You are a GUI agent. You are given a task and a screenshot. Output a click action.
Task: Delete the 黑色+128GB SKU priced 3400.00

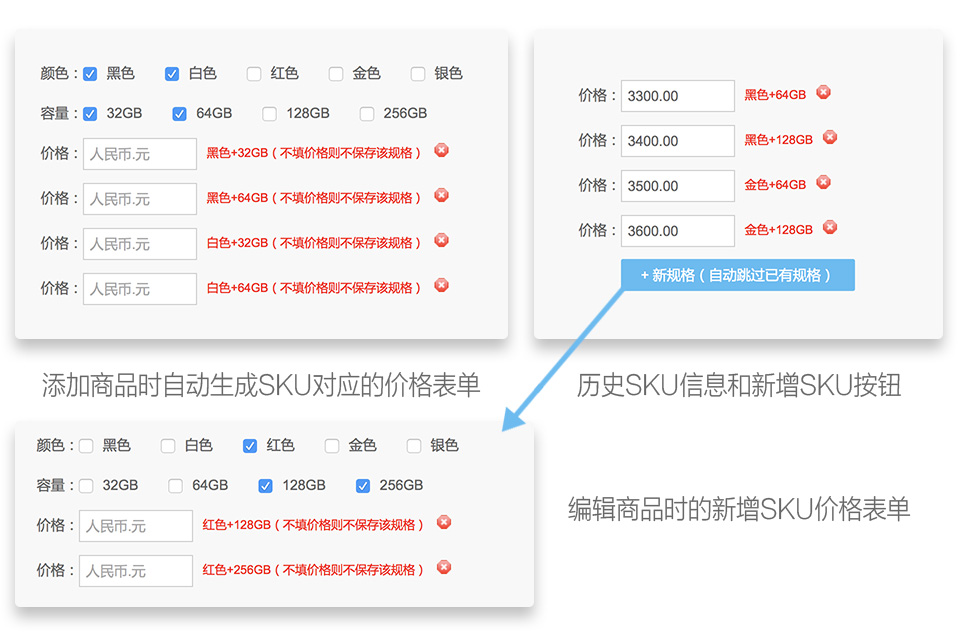coord(830,137)
